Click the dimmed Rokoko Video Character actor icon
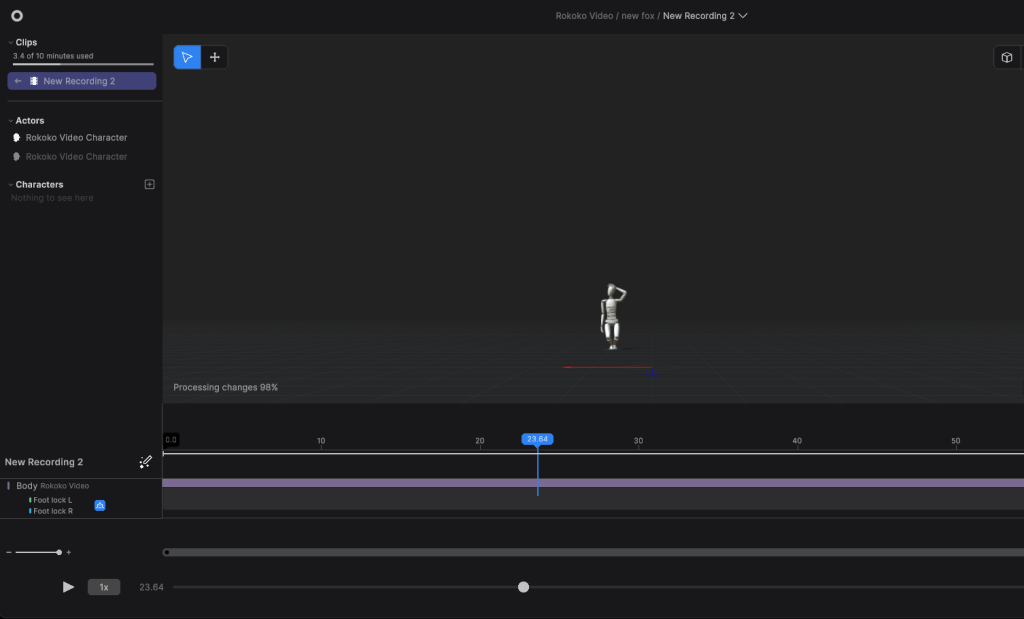 [x=17, y=157]
